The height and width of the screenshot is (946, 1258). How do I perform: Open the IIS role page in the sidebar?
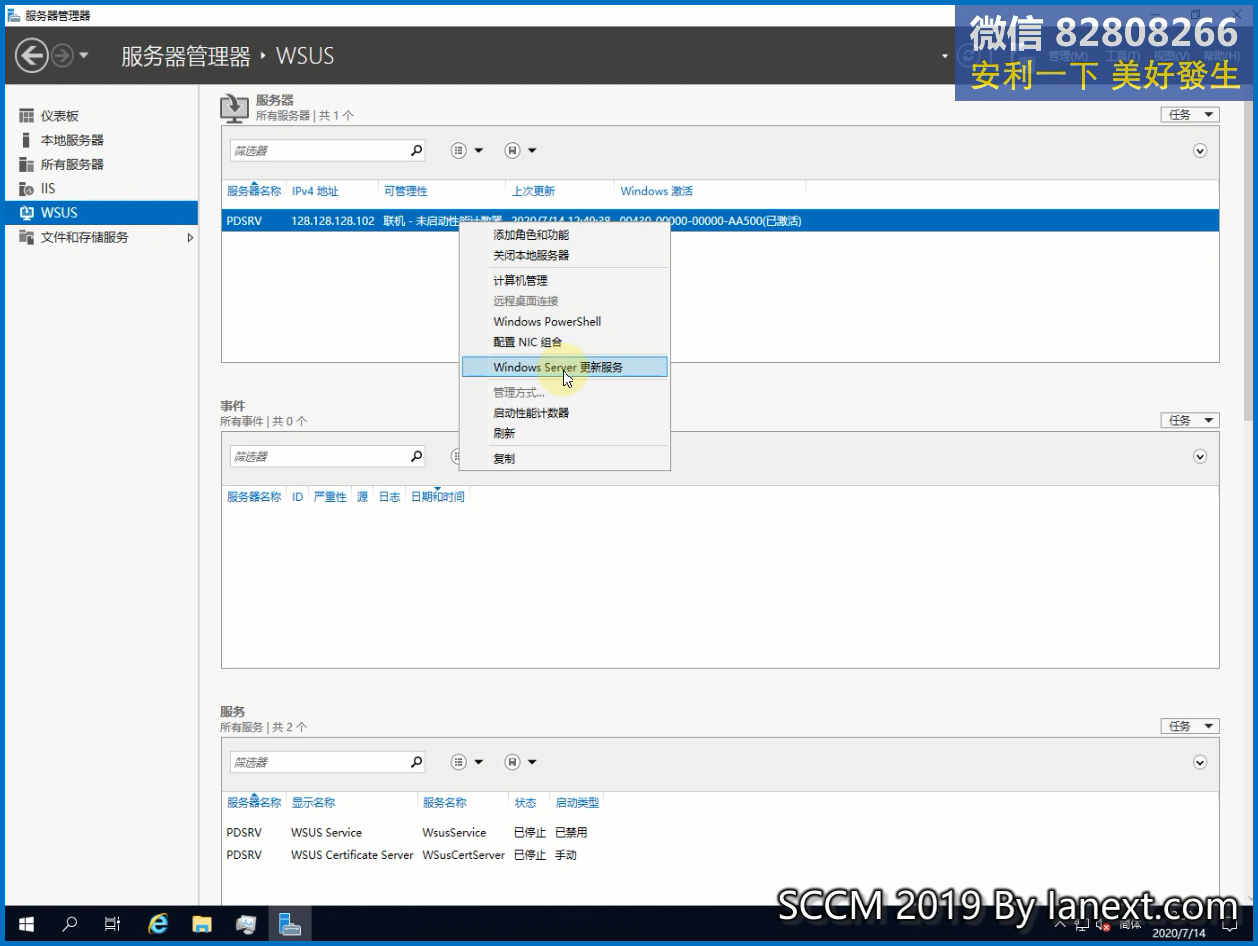48,188
